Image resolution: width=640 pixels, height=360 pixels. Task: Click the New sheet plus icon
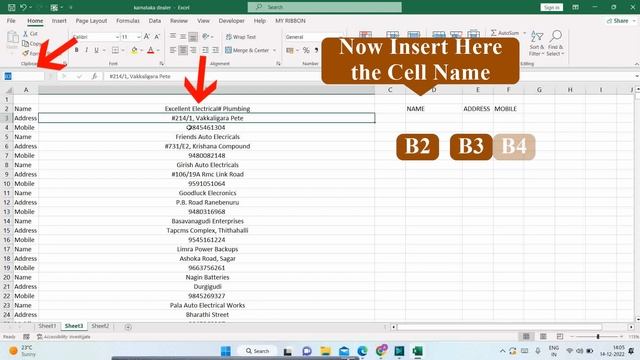[128, 327]
